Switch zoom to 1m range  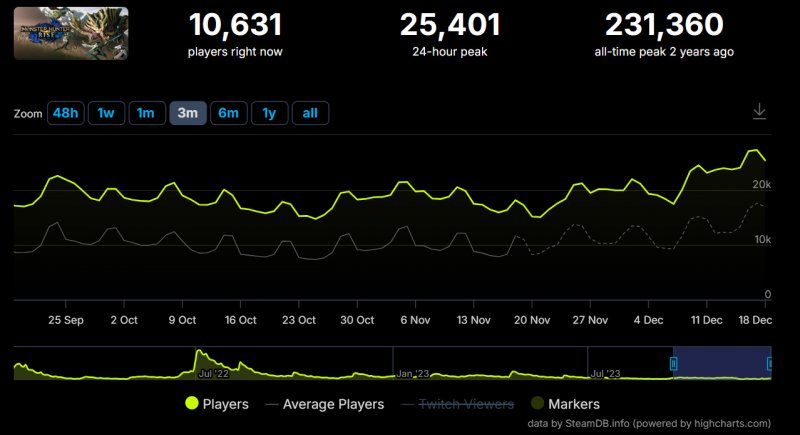(x=146, y=113)
